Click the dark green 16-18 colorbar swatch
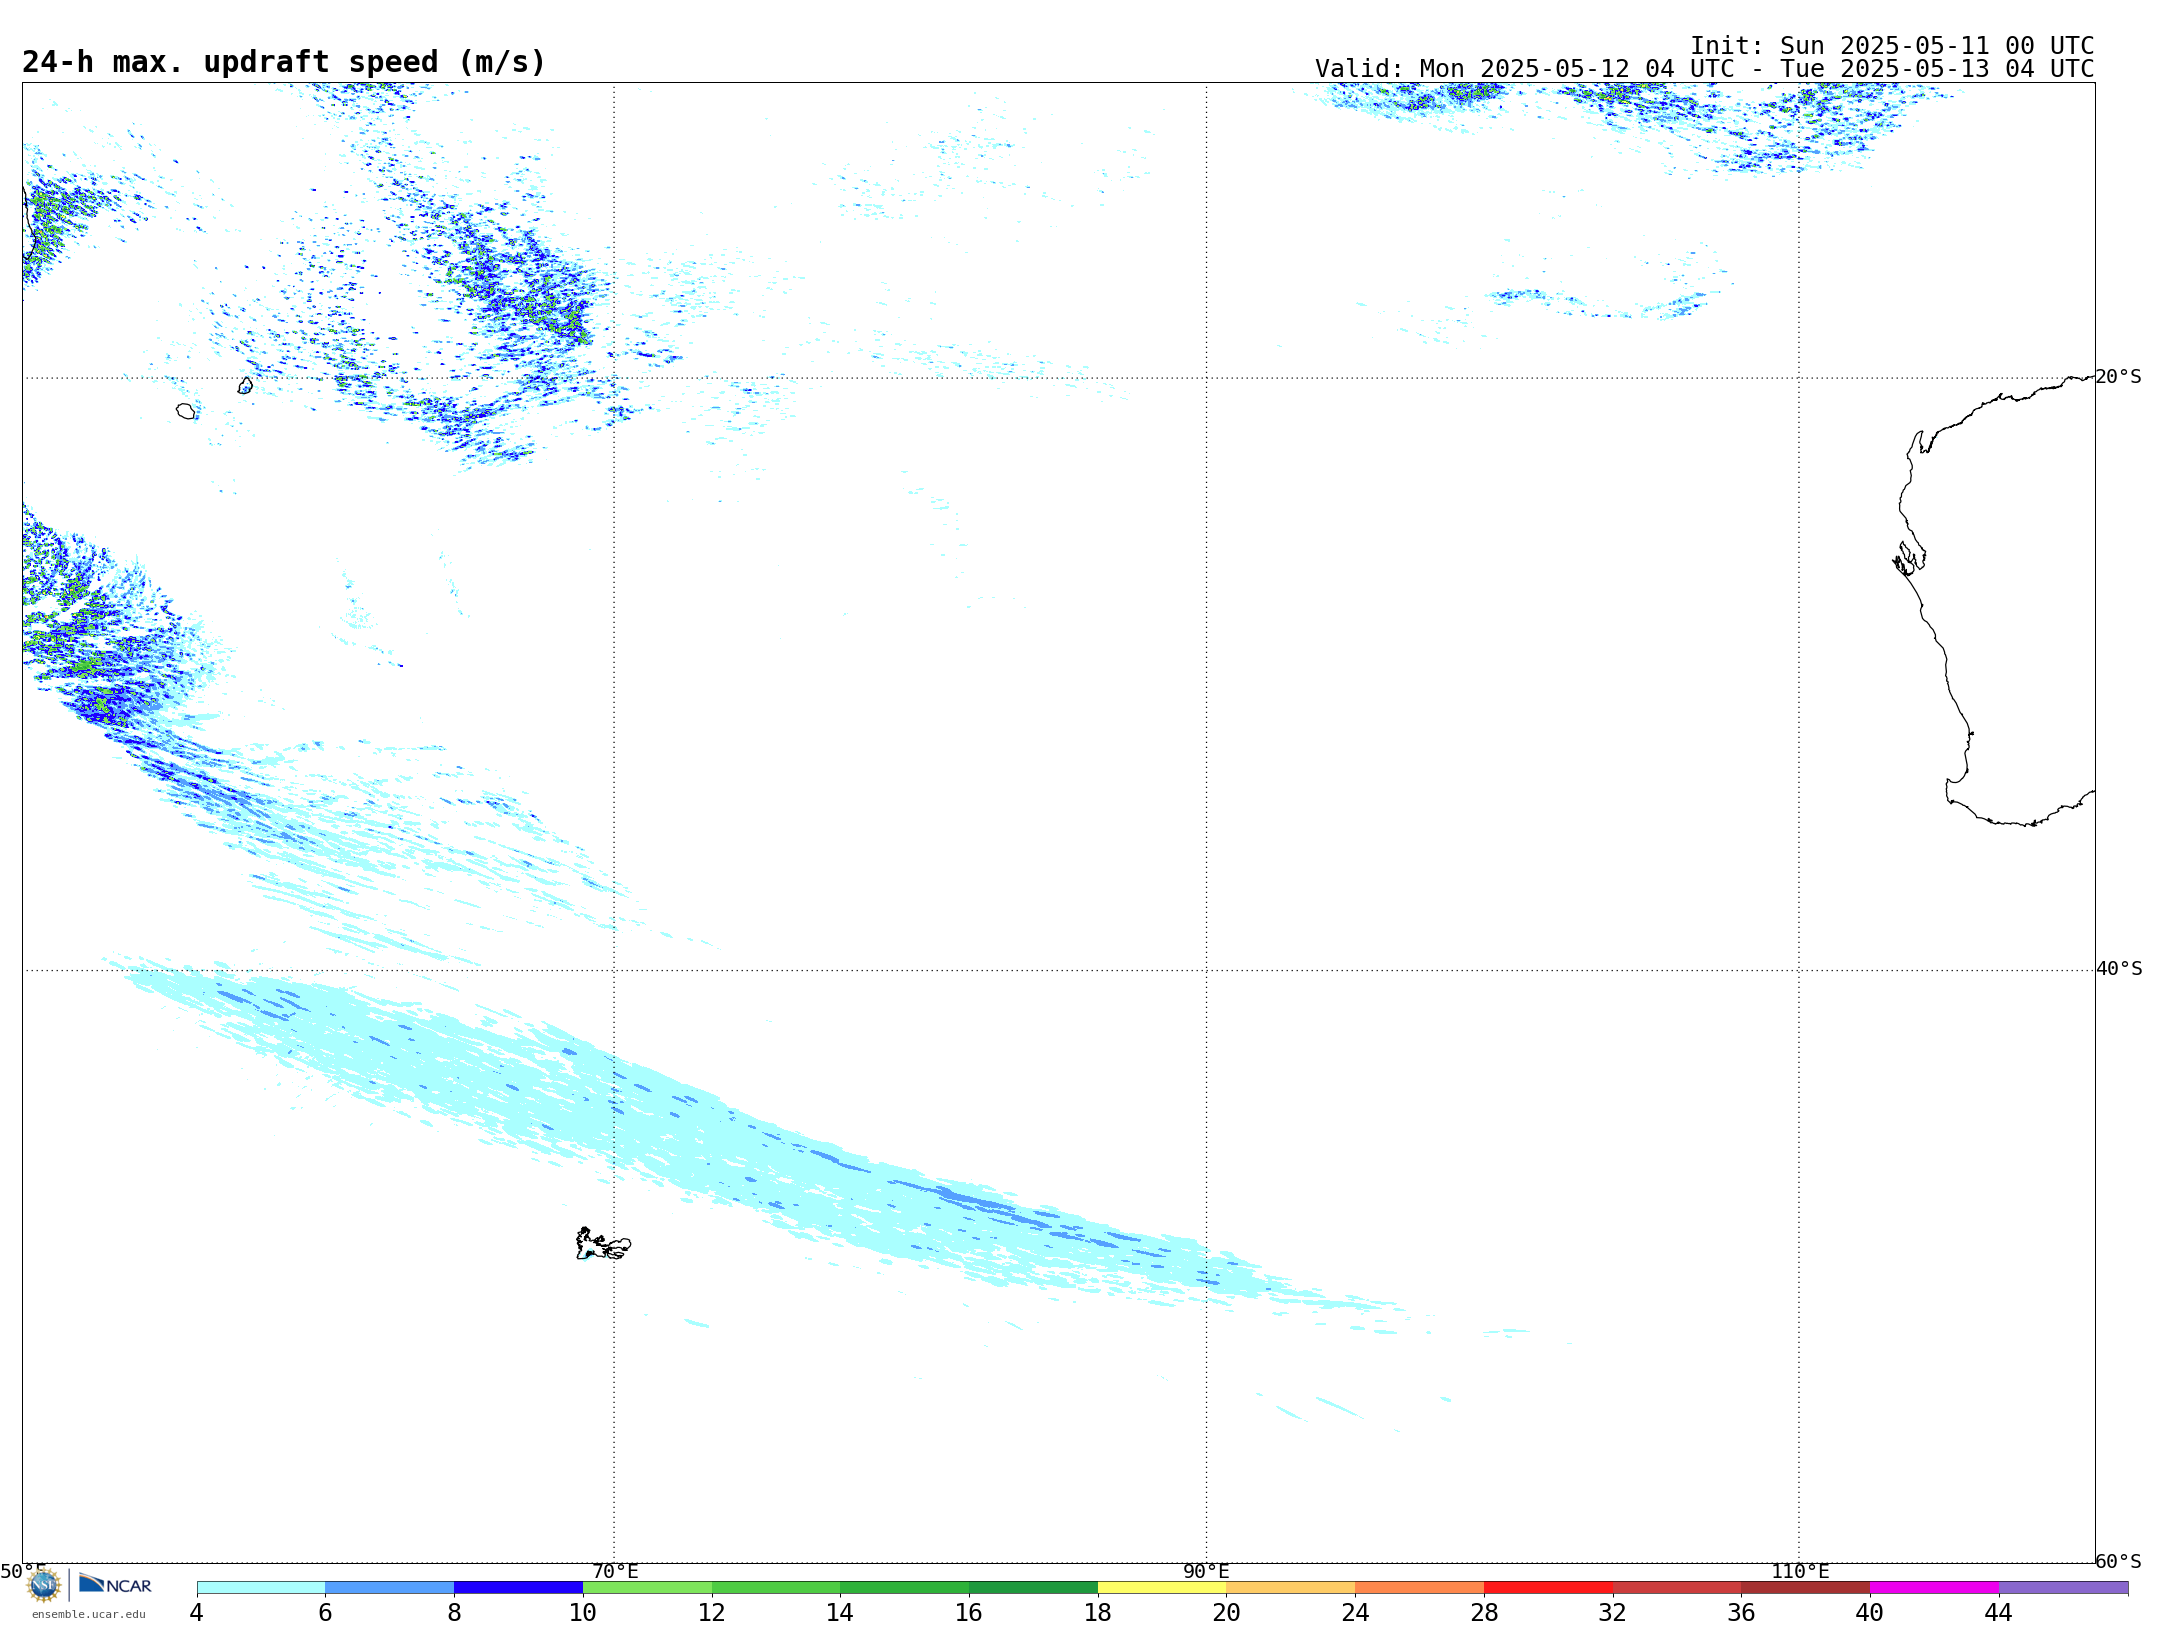 [1033, 1588]
